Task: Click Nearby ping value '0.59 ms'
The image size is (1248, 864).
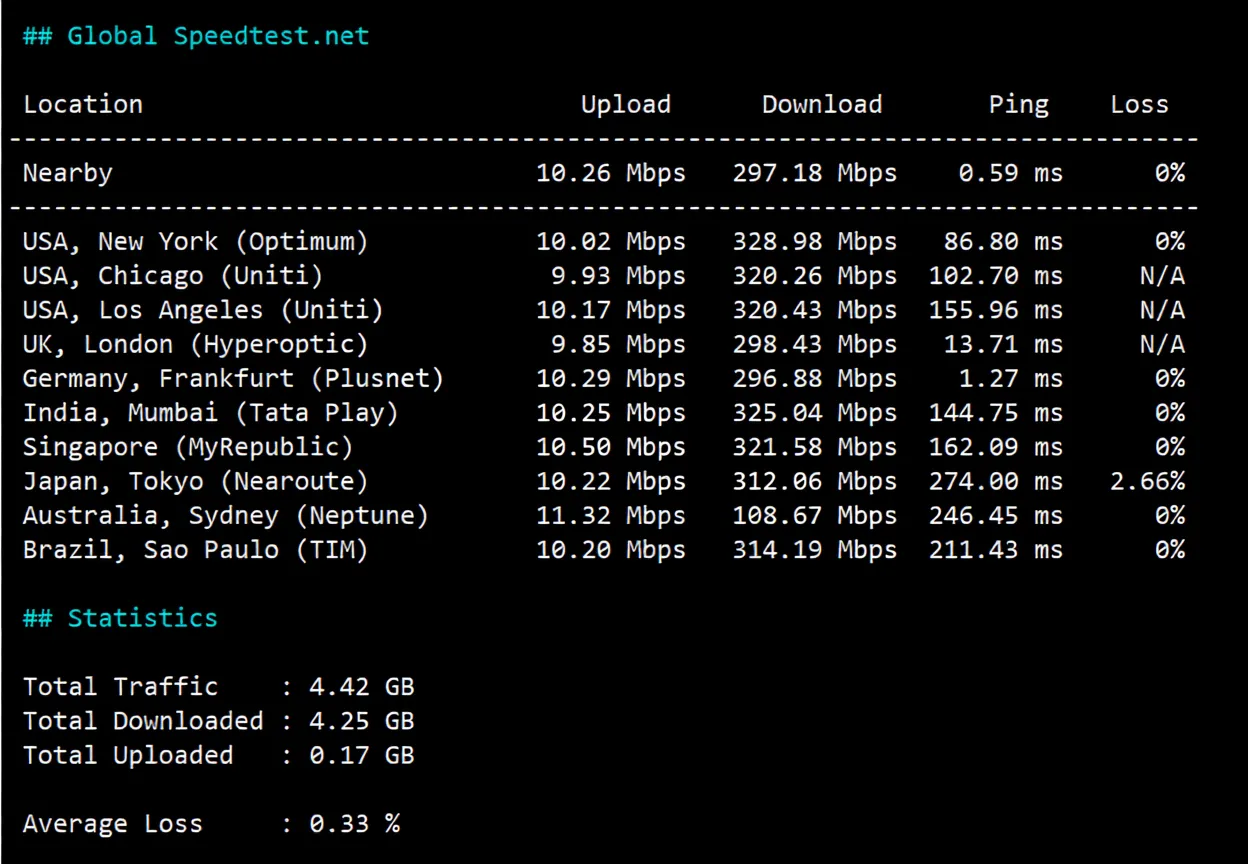Action: click(1011, 173)
